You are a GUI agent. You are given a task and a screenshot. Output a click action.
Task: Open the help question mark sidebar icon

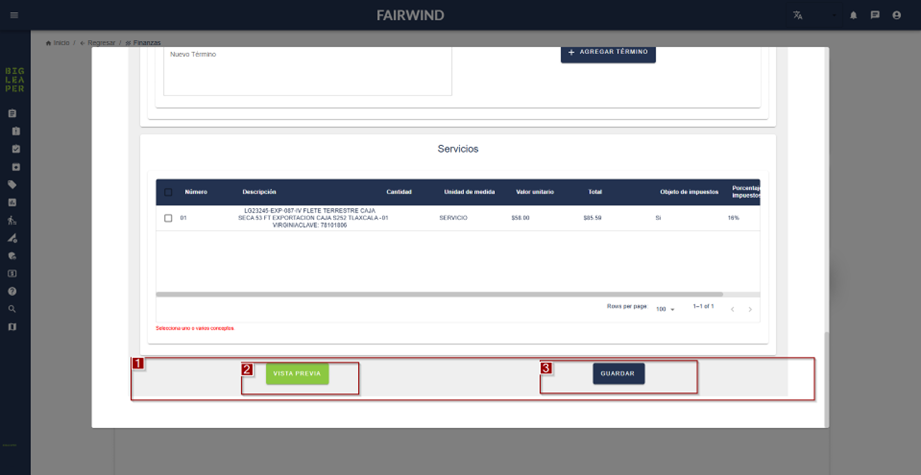(12, 291)
